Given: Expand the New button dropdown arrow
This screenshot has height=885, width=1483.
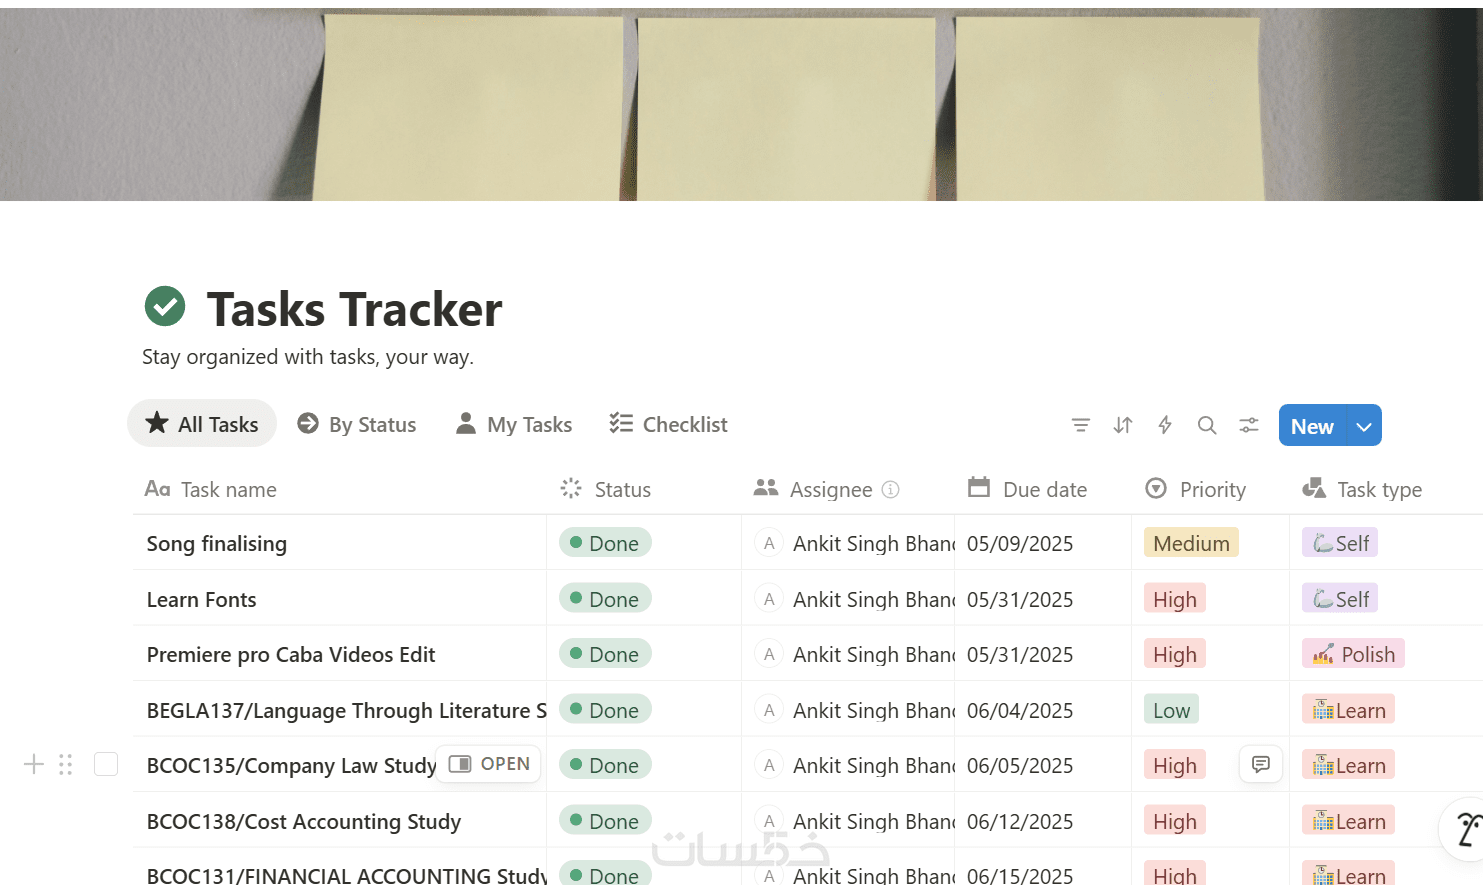Looking at the screenshot, I should point(1364,426).
